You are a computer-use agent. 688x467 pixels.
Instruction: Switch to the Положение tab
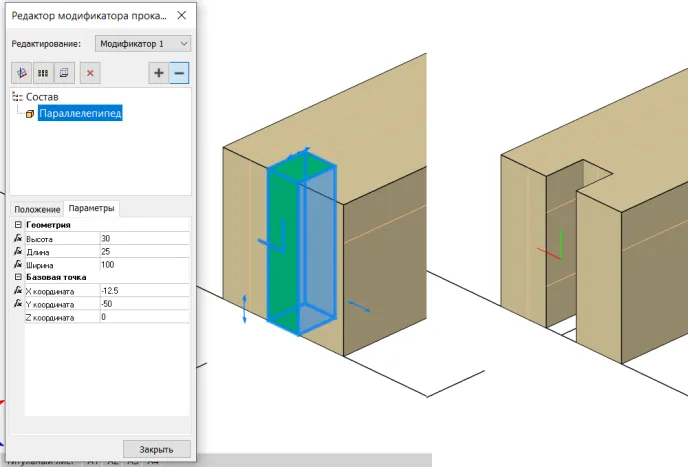(37, 209)
